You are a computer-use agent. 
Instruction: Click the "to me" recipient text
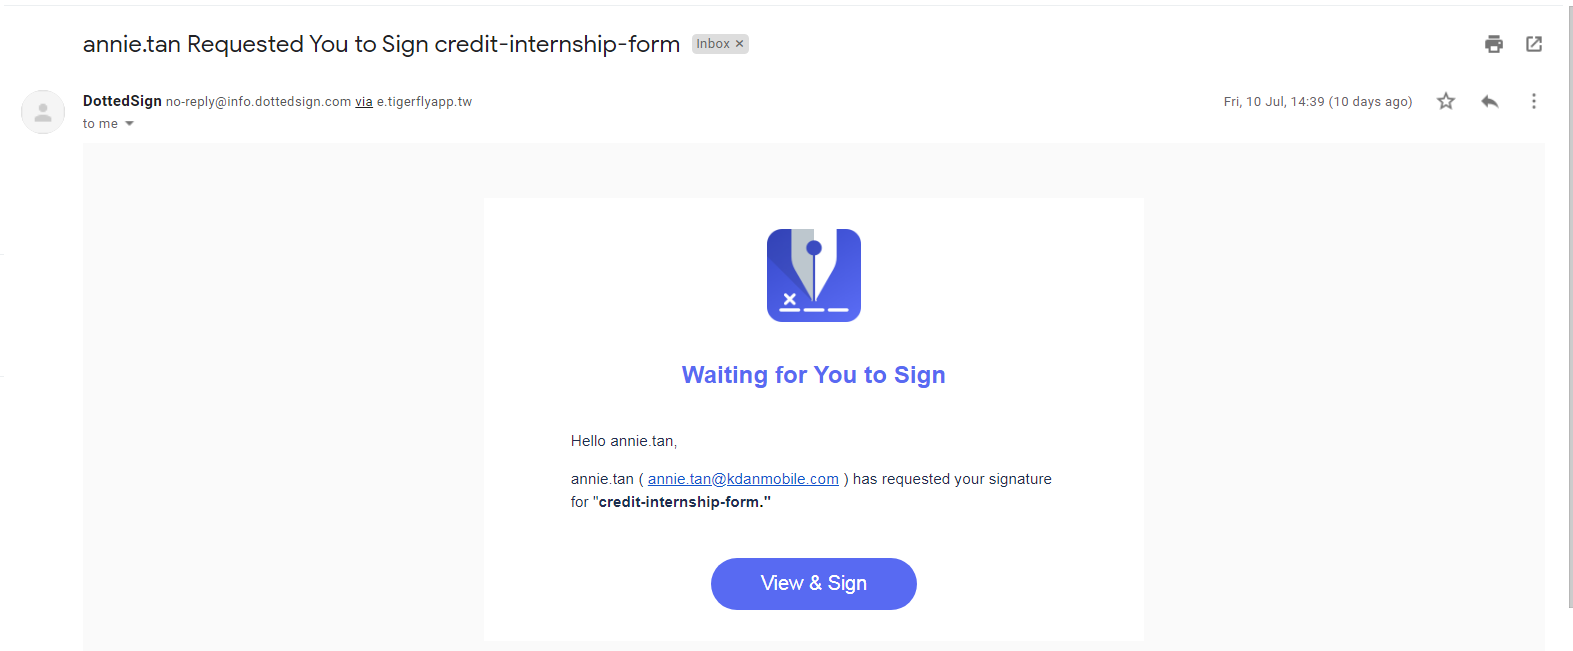tap(100, 124)
